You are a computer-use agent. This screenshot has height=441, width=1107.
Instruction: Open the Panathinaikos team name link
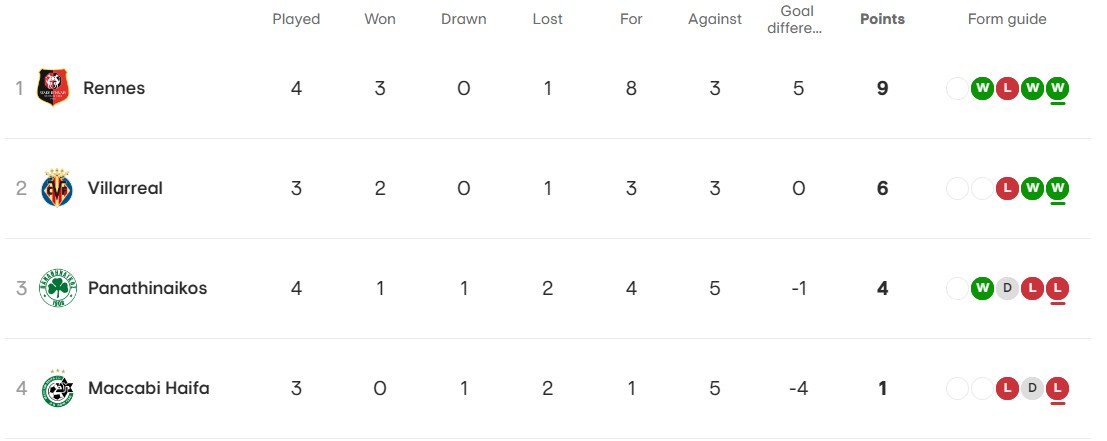point(147,288)
